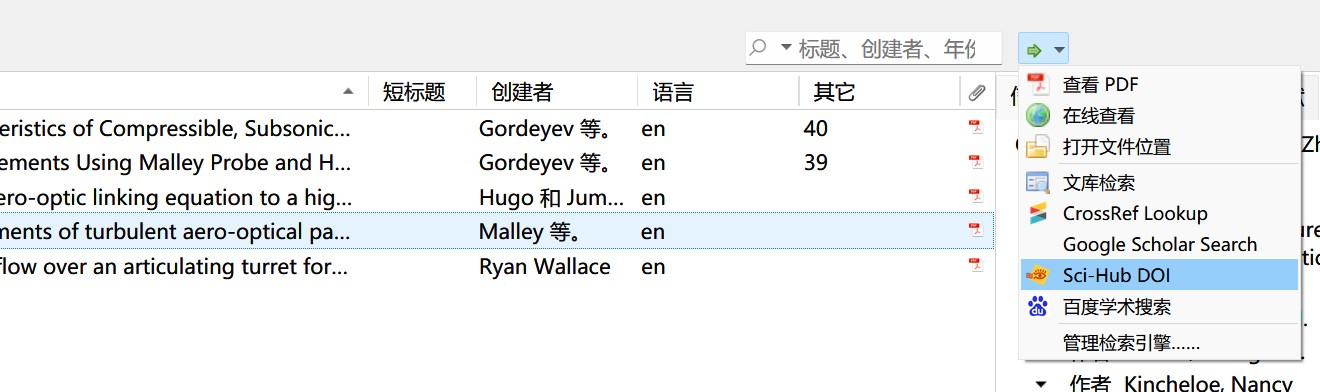This screenshot has height=392, width=1320.
Task: Click the value 39 in 其它 column
Action: (815, 162)
